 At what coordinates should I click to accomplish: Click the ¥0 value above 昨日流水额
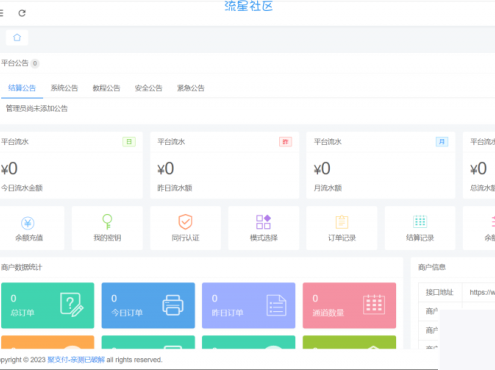[166, 169]
